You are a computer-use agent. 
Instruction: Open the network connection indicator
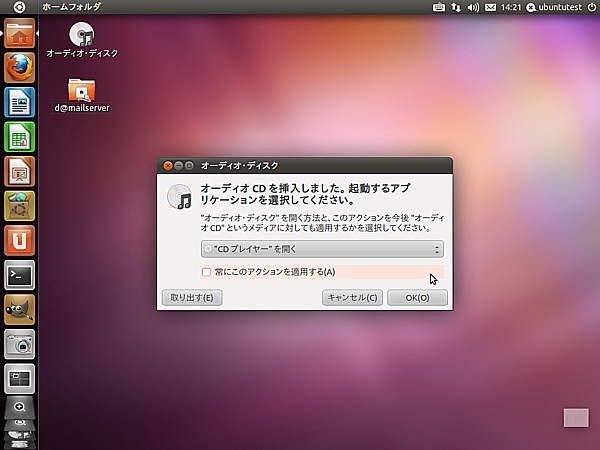coord(456,7)
